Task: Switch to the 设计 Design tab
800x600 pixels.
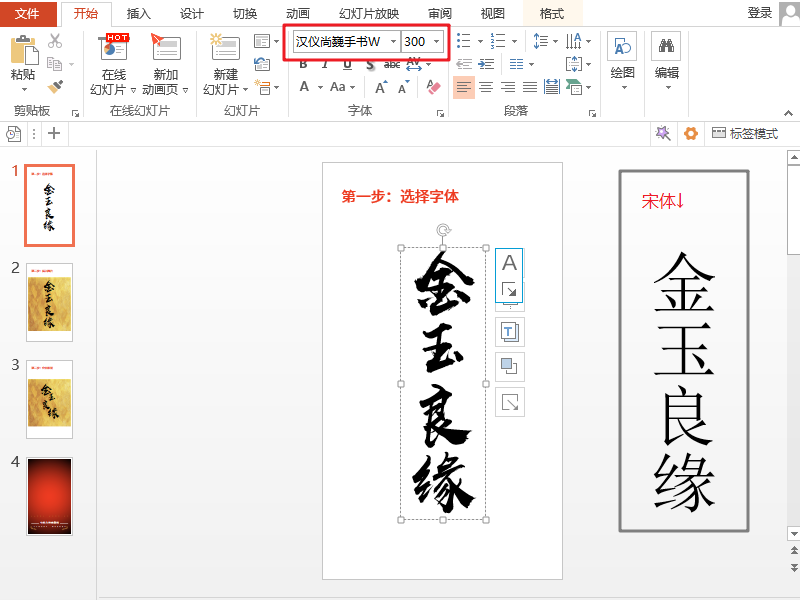Action: coord(192,14)
